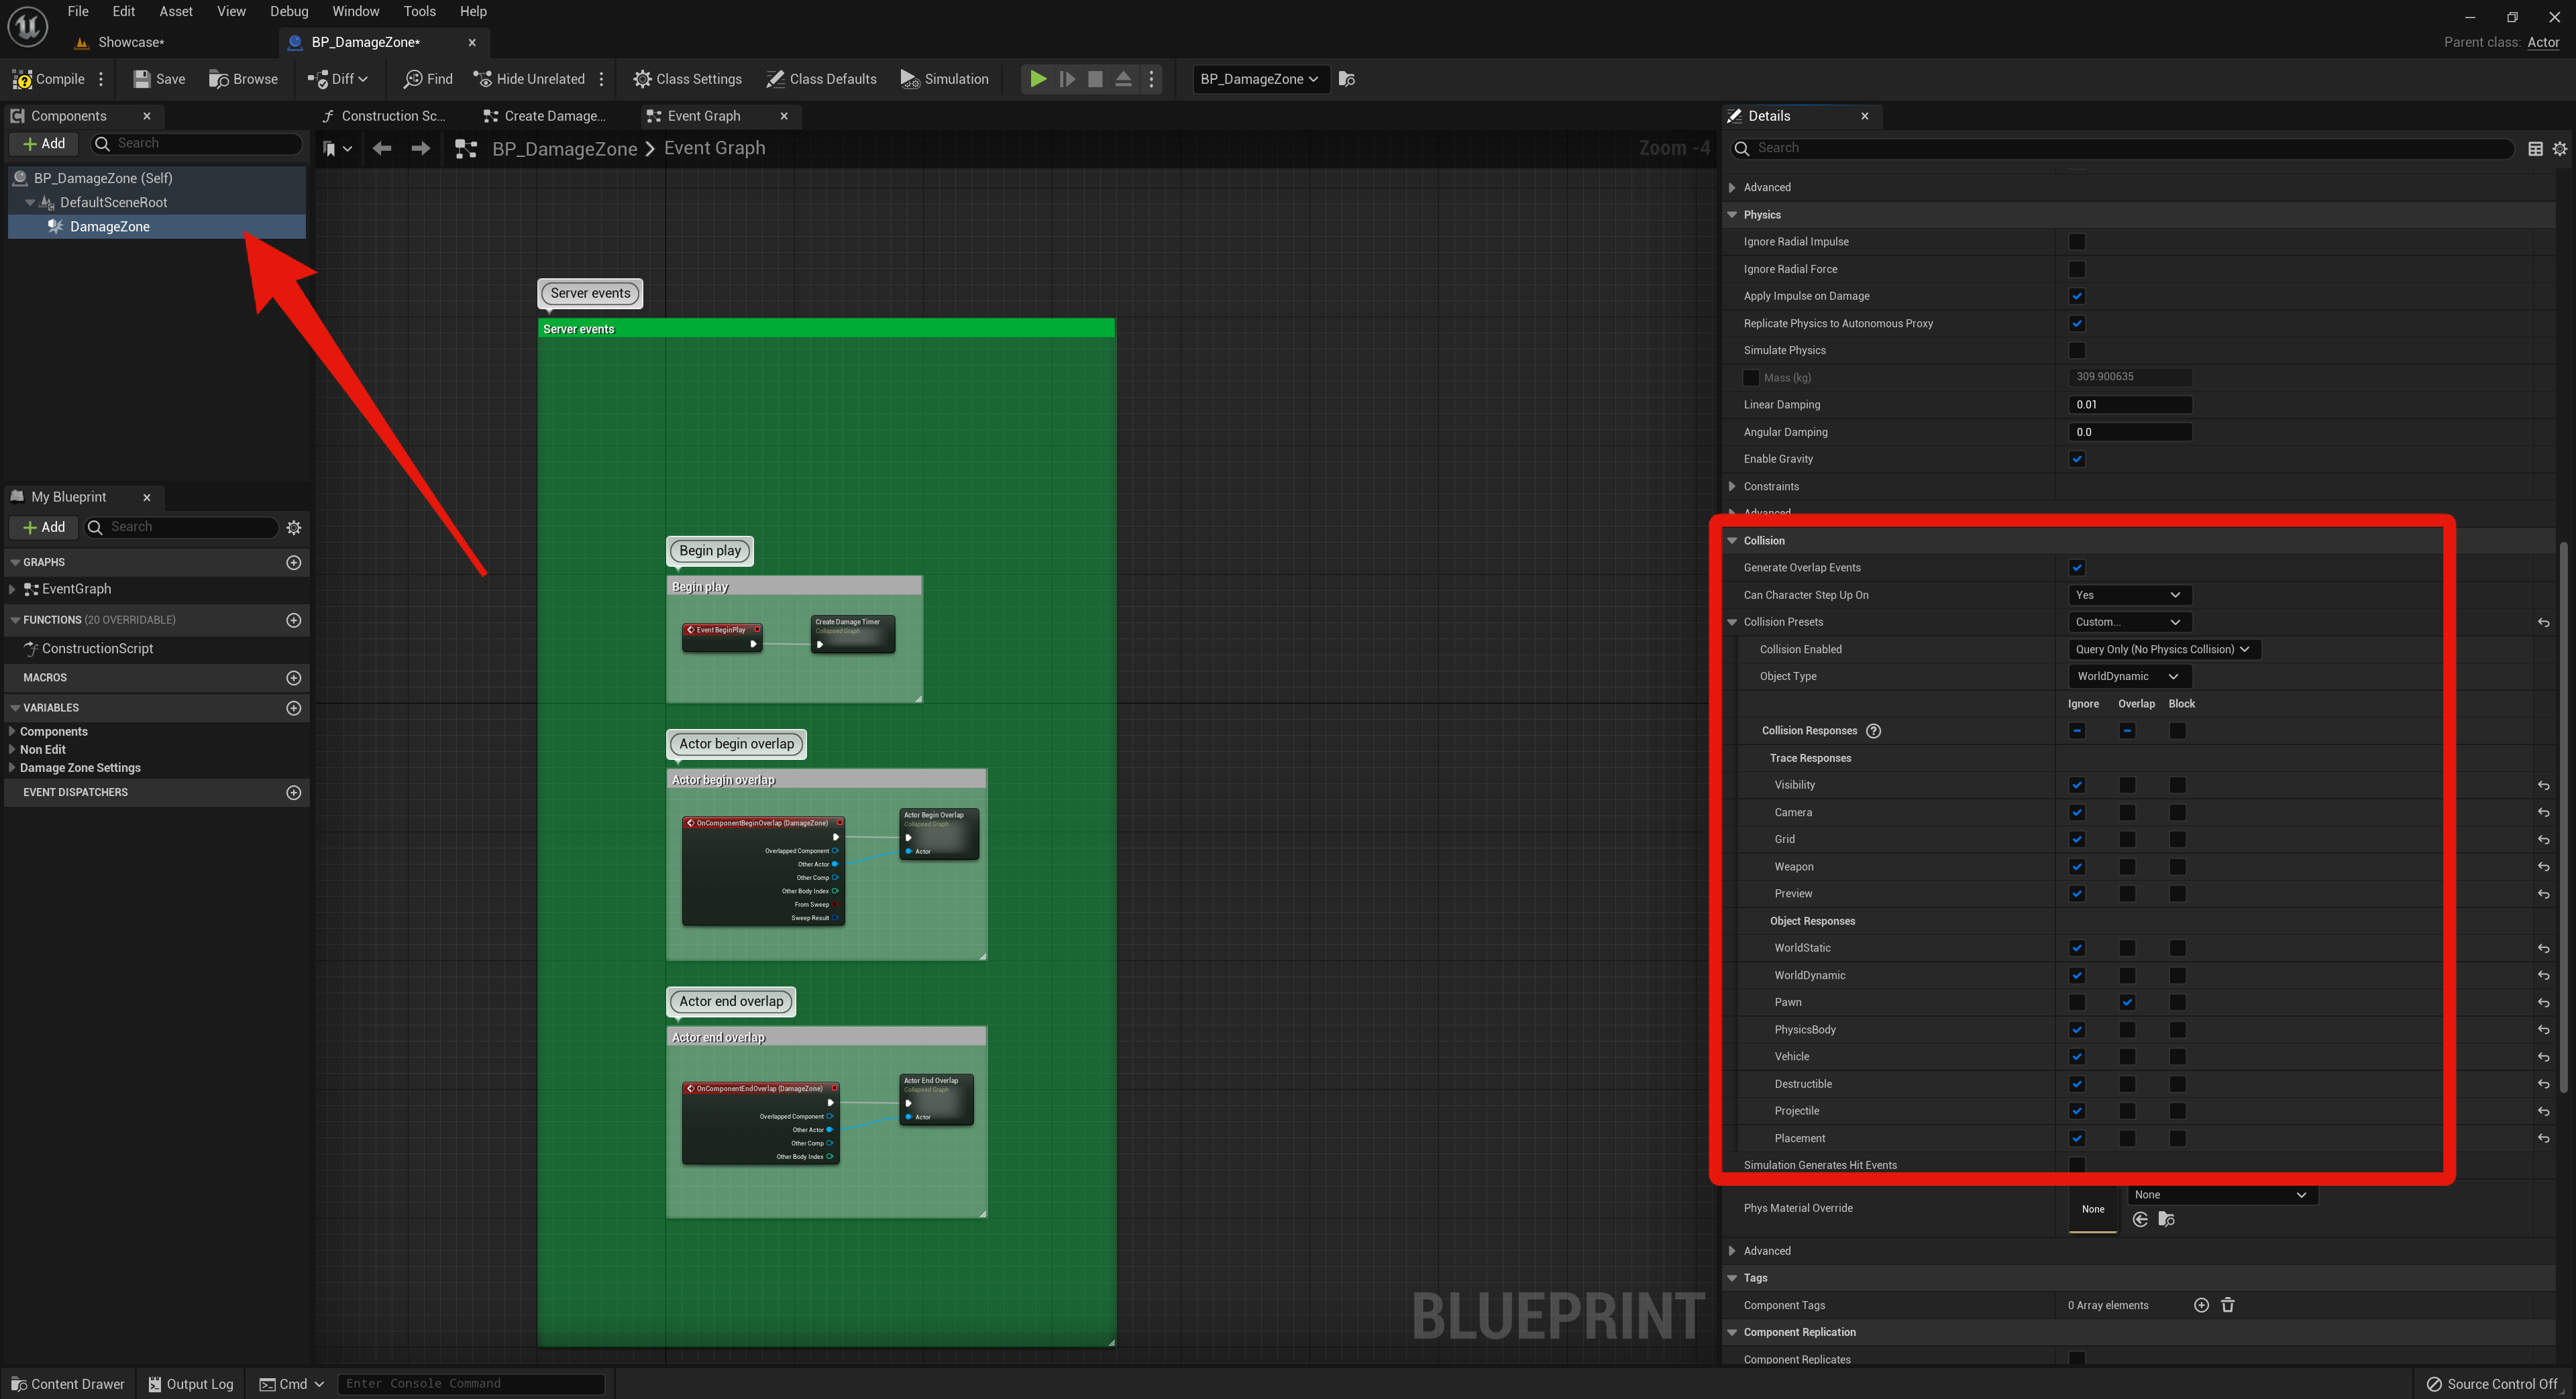Toggle Generate Overlap Events checkbox
This screenshot has width=2576, height=1399.
(x=2076, y=568)
